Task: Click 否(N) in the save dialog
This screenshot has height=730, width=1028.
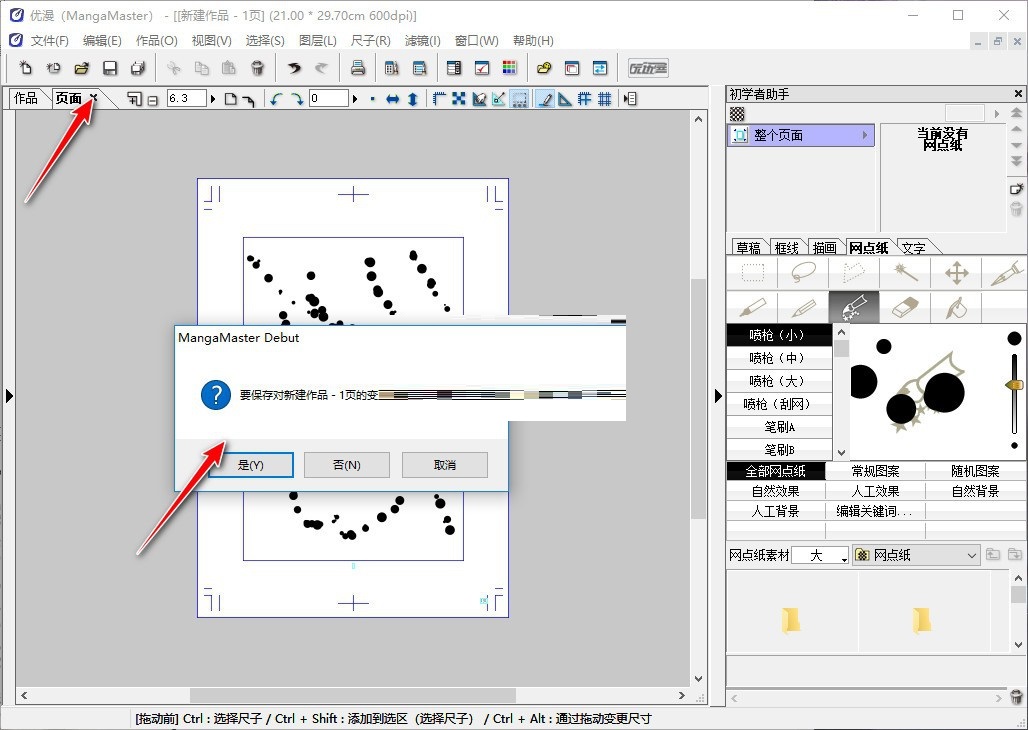Action: click(347, 465)
